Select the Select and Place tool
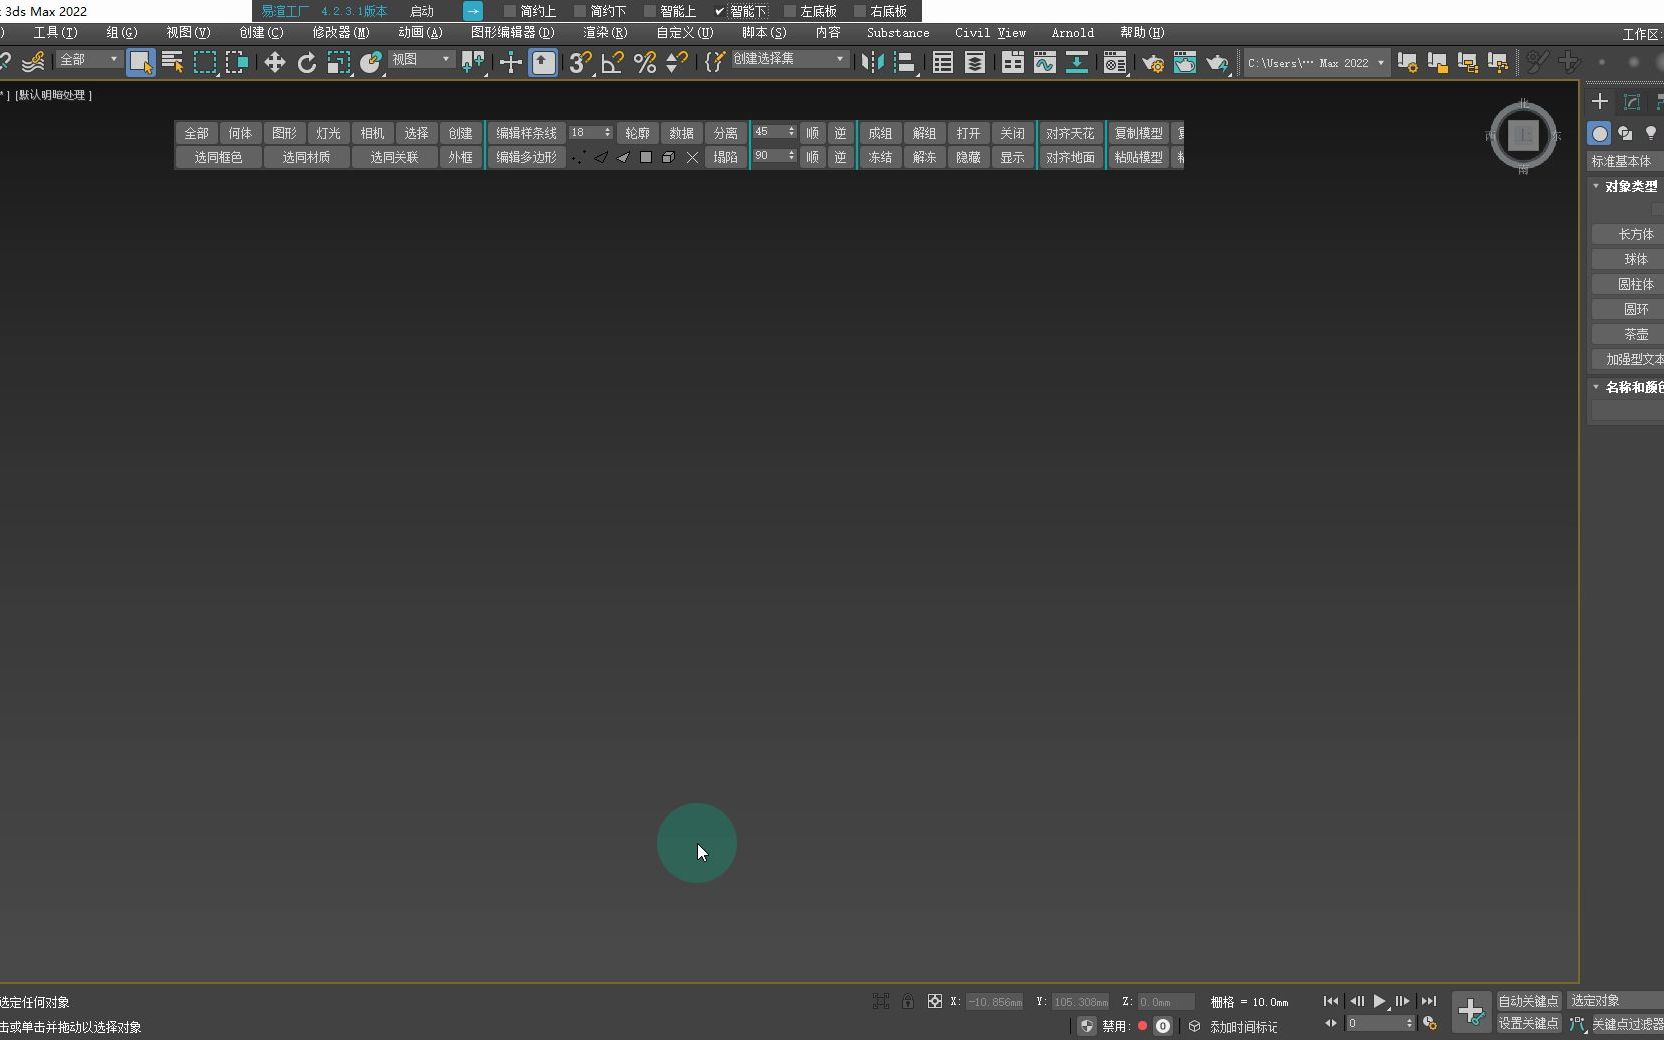The height and width of the screenshot is (1040, 1664). coord(371,62)
